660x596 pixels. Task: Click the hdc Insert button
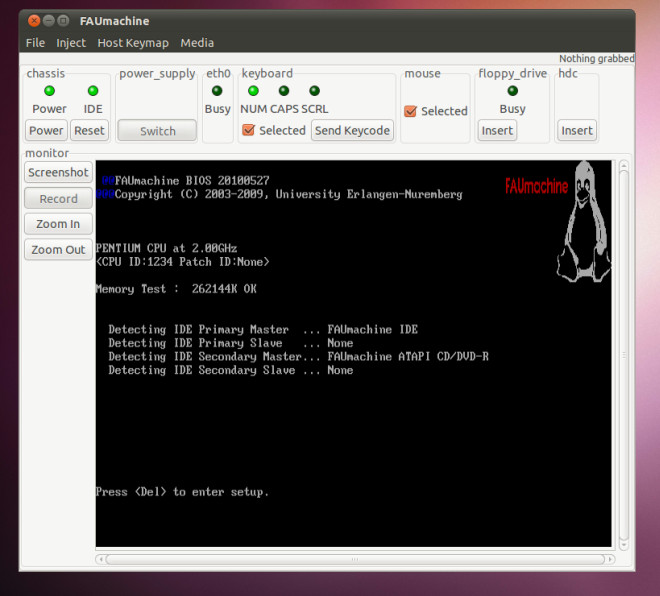[577, 130]
